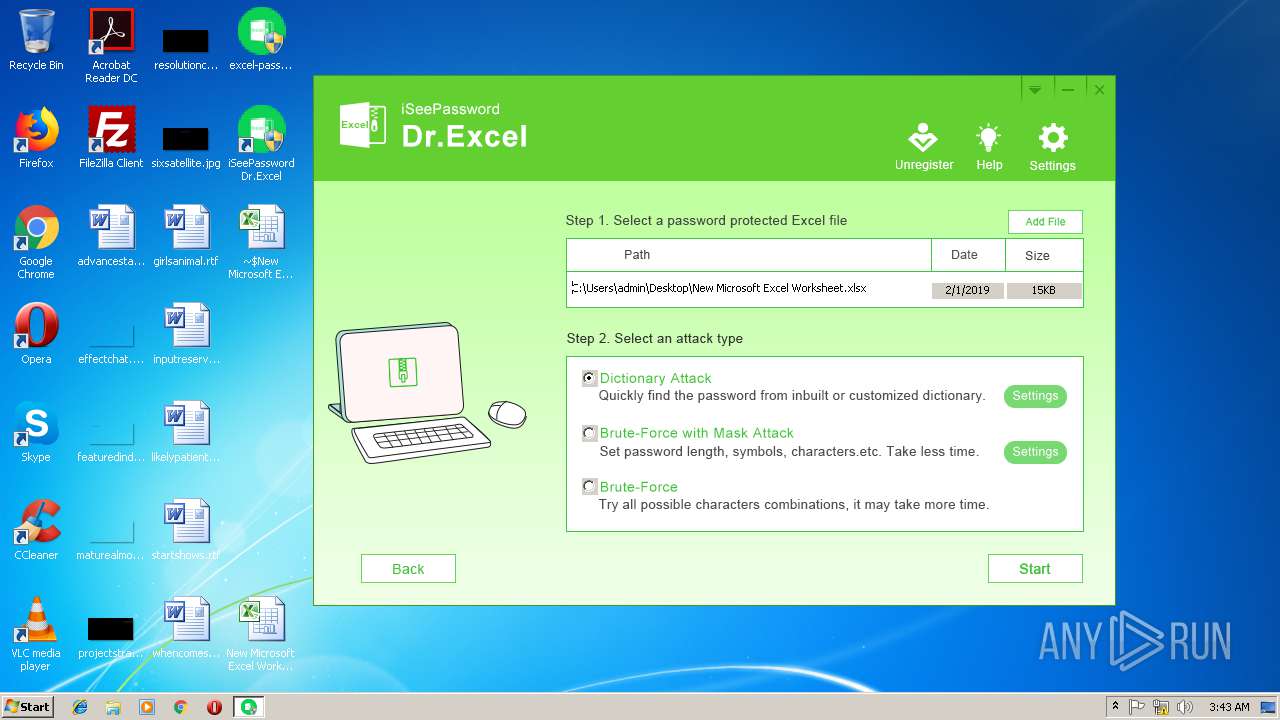Open Windows Explorer folder from taskbar

[113, 707]
